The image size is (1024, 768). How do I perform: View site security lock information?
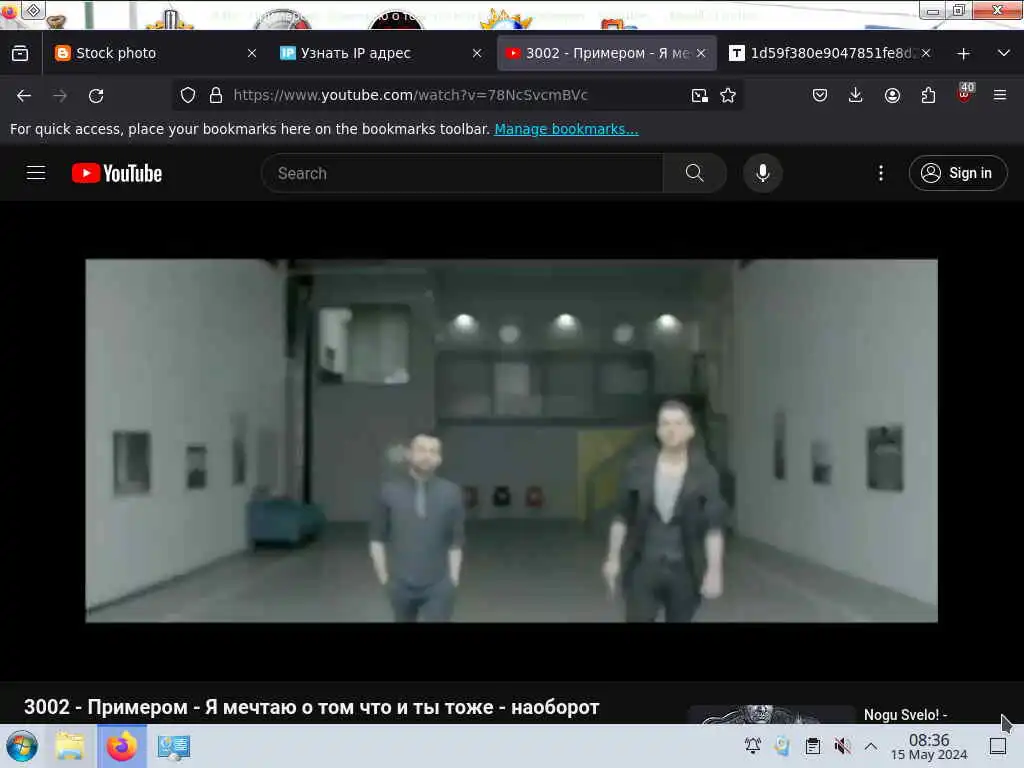pyautogui.click(x=216, y=95)
